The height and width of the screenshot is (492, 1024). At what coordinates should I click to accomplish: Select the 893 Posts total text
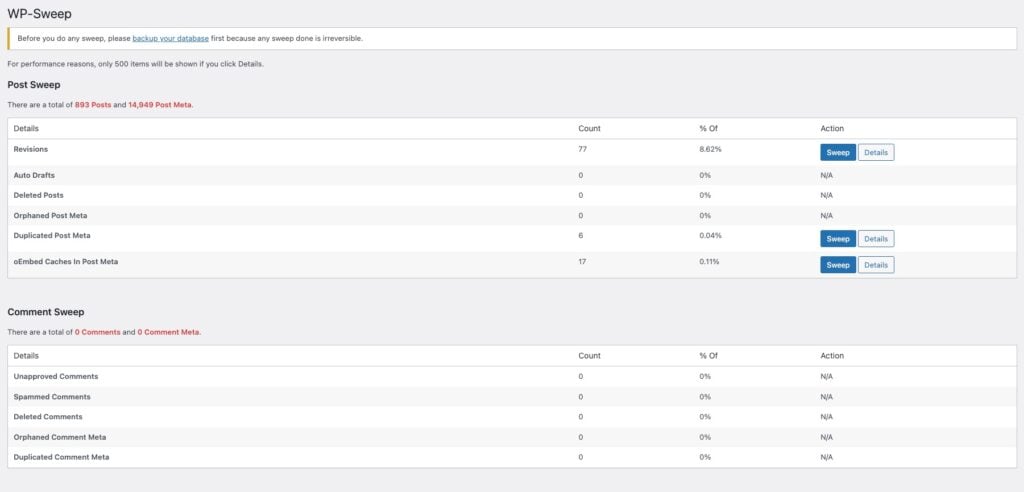tap(94, 104)
